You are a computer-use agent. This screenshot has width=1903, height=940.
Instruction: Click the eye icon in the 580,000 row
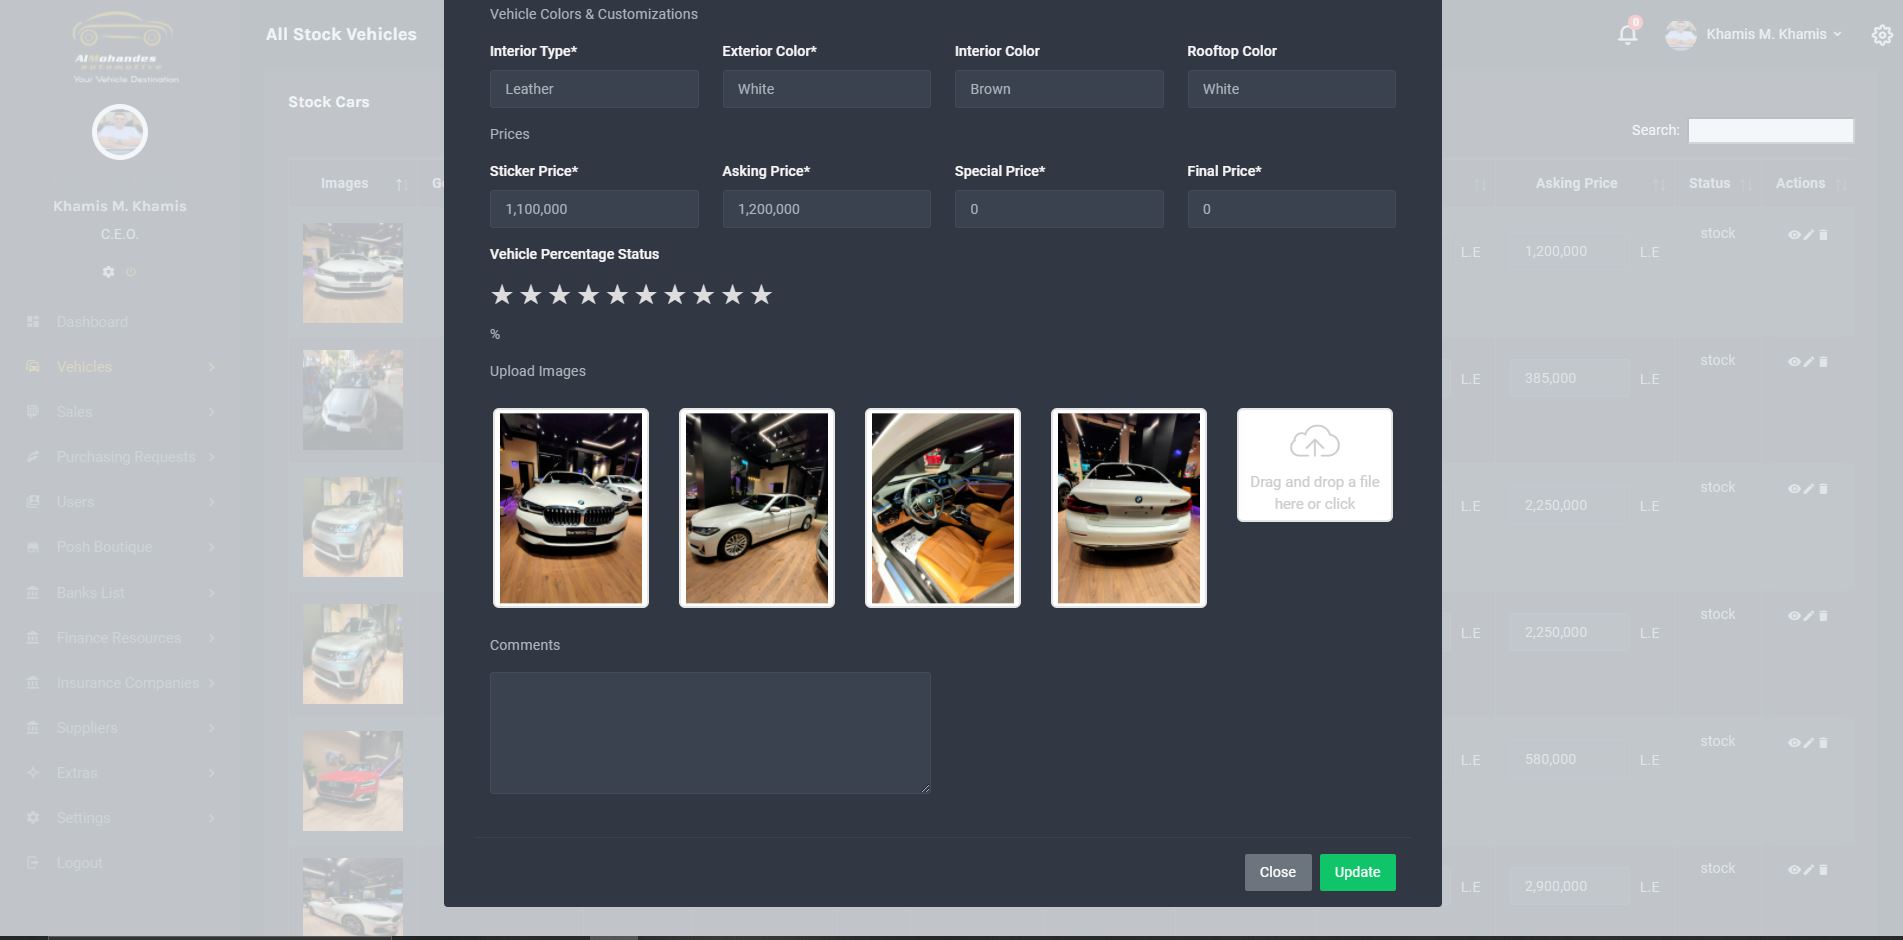click(1794, 743)
